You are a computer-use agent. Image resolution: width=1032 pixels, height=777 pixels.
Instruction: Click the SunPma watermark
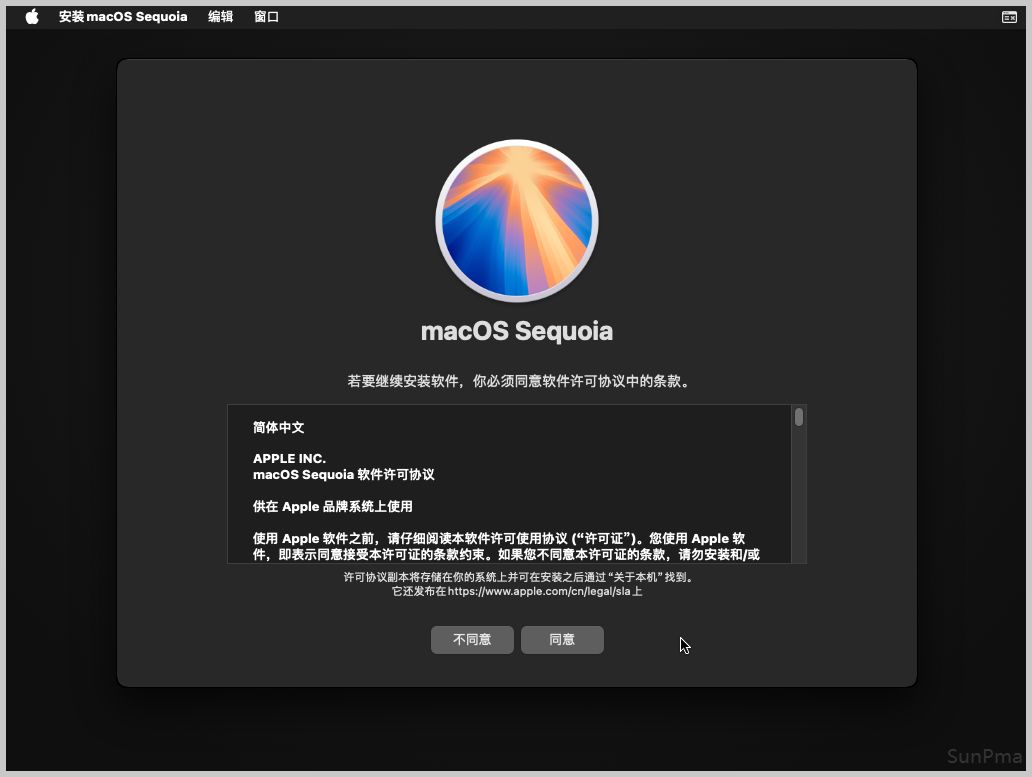984,757
